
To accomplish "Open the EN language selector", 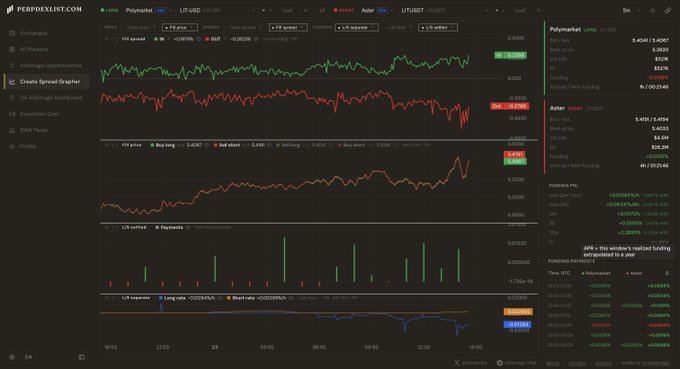I will [x=28, y=357].
